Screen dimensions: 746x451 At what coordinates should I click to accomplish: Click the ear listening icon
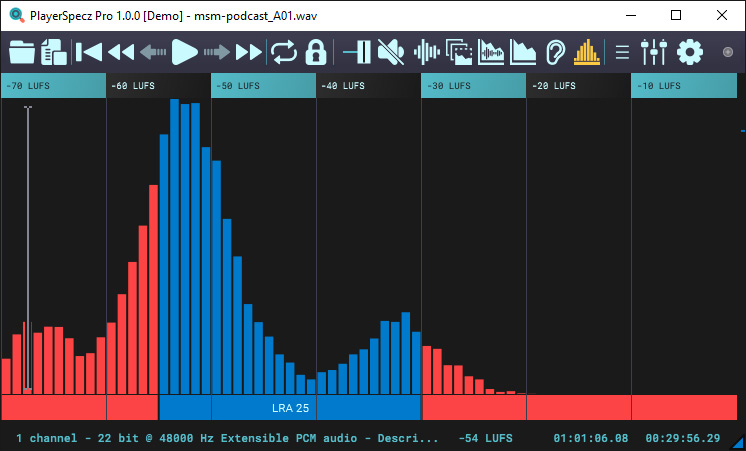555,52
